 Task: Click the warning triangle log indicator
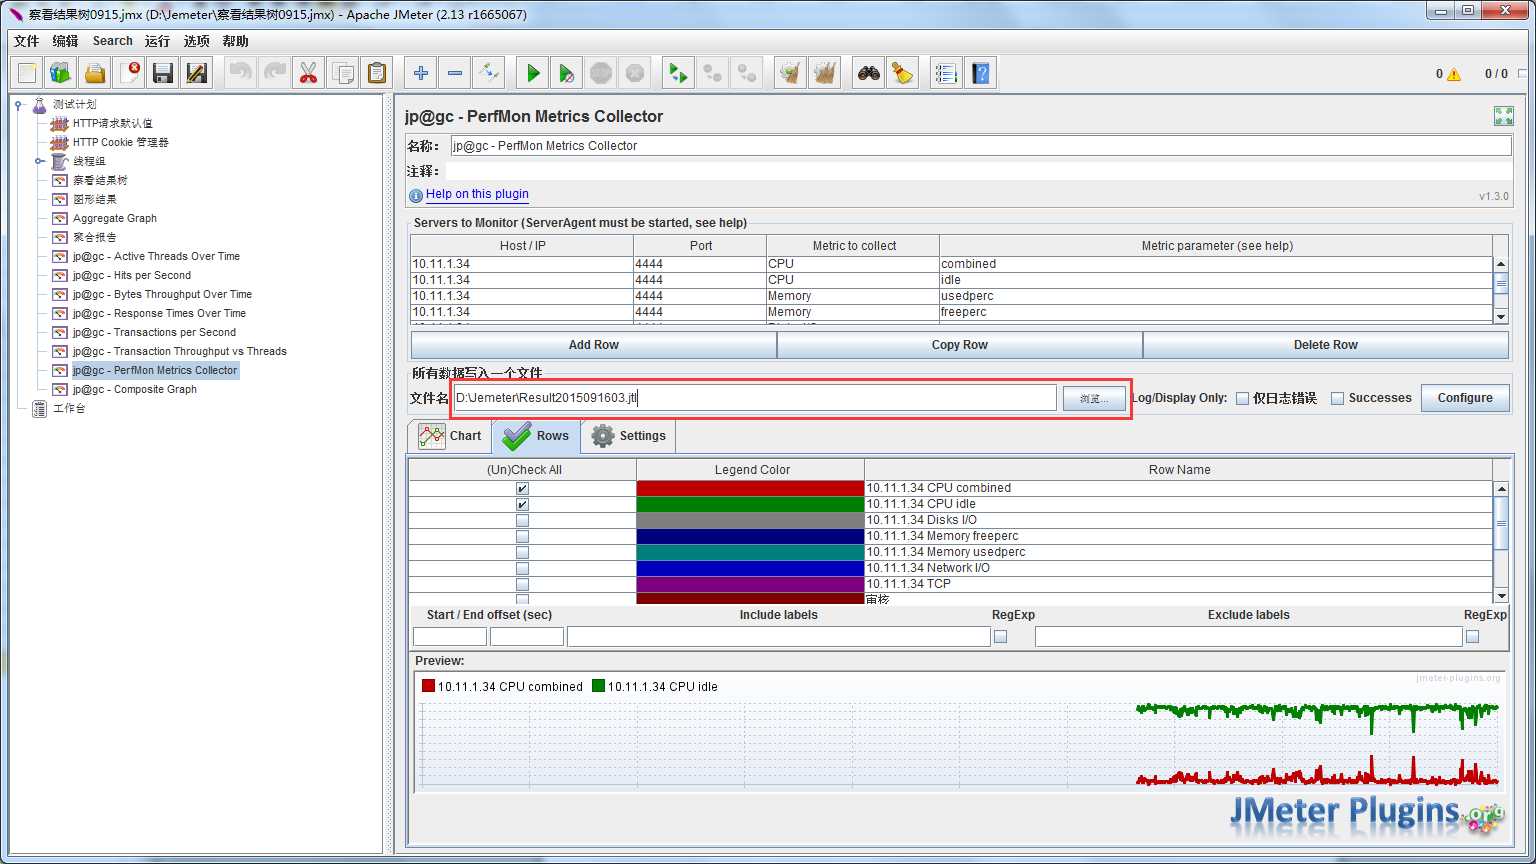coord(1453,74)
